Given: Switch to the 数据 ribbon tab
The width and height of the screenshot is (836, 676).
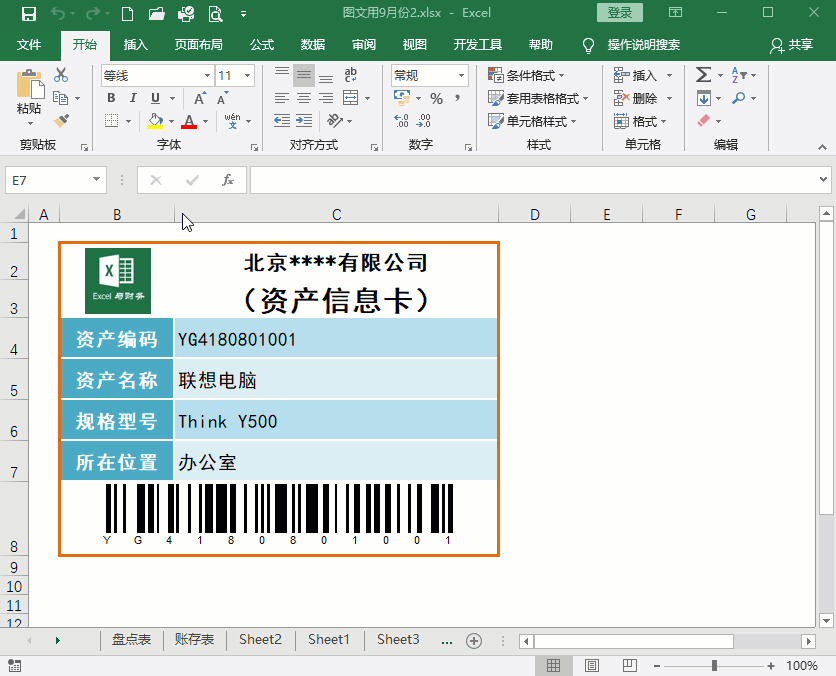Looking at the screenshot, I should [x=312, y=45].
